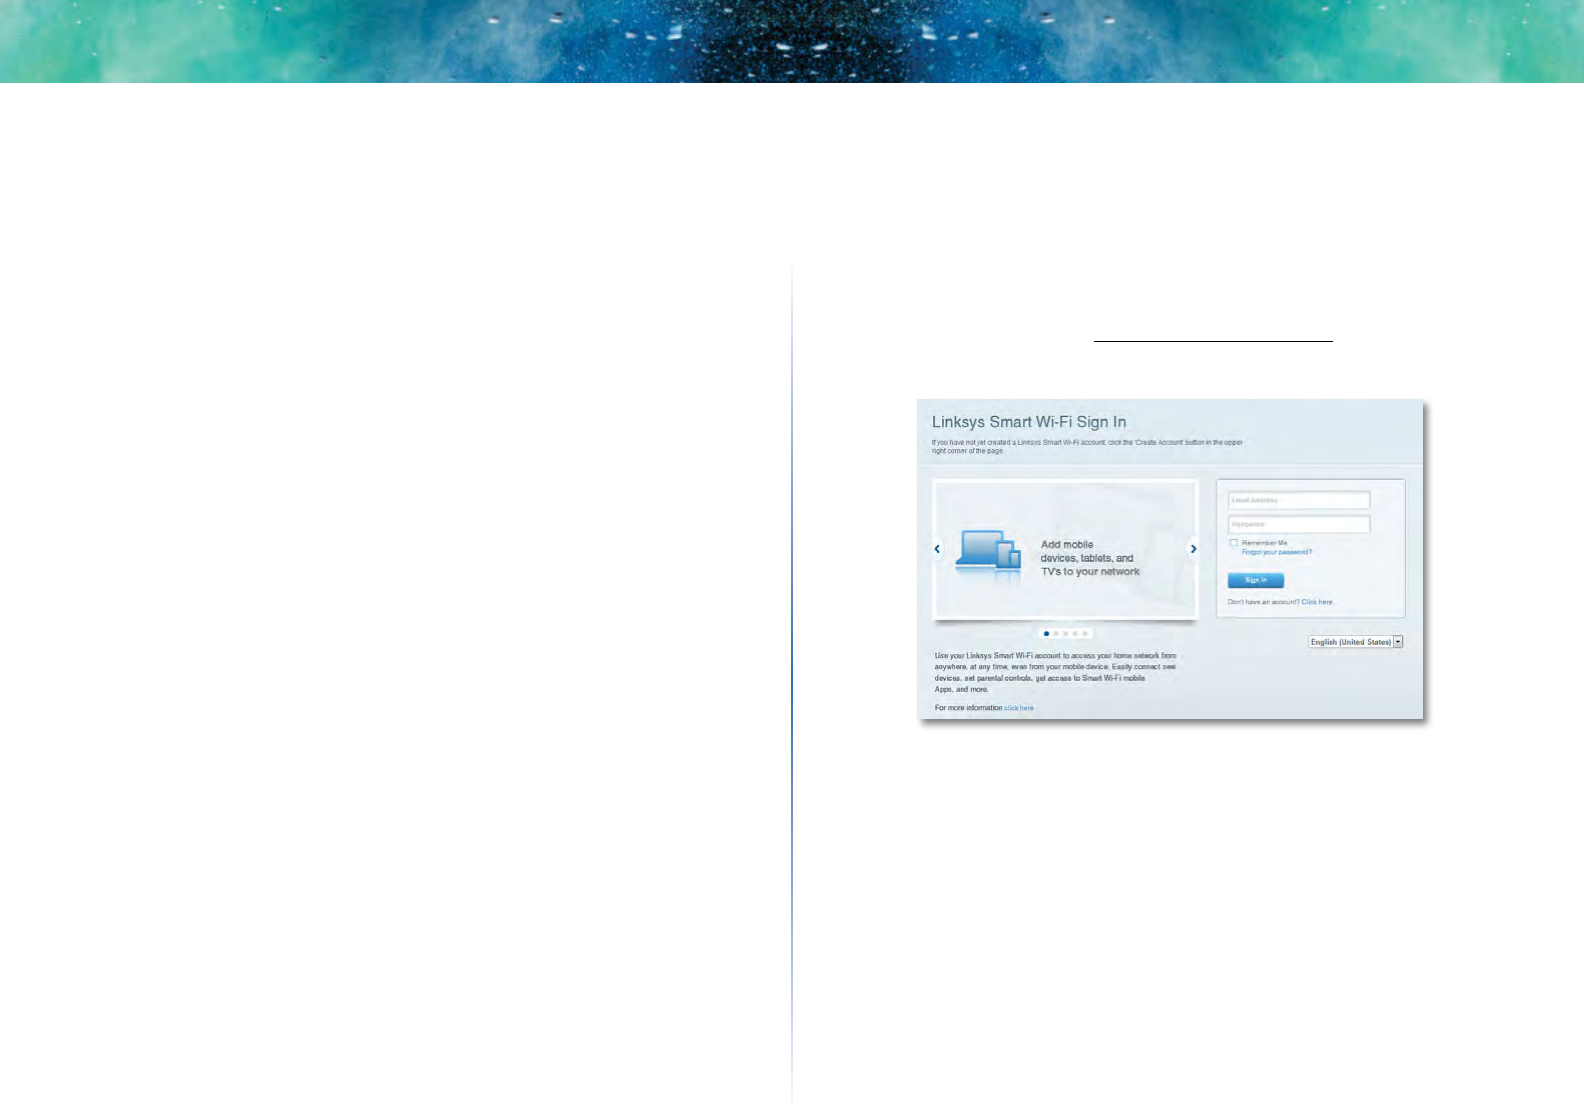1584x1111 pixels.
Task: Click the blue Sign In button
Action: pyautogui.click(x=1256, y=580)
